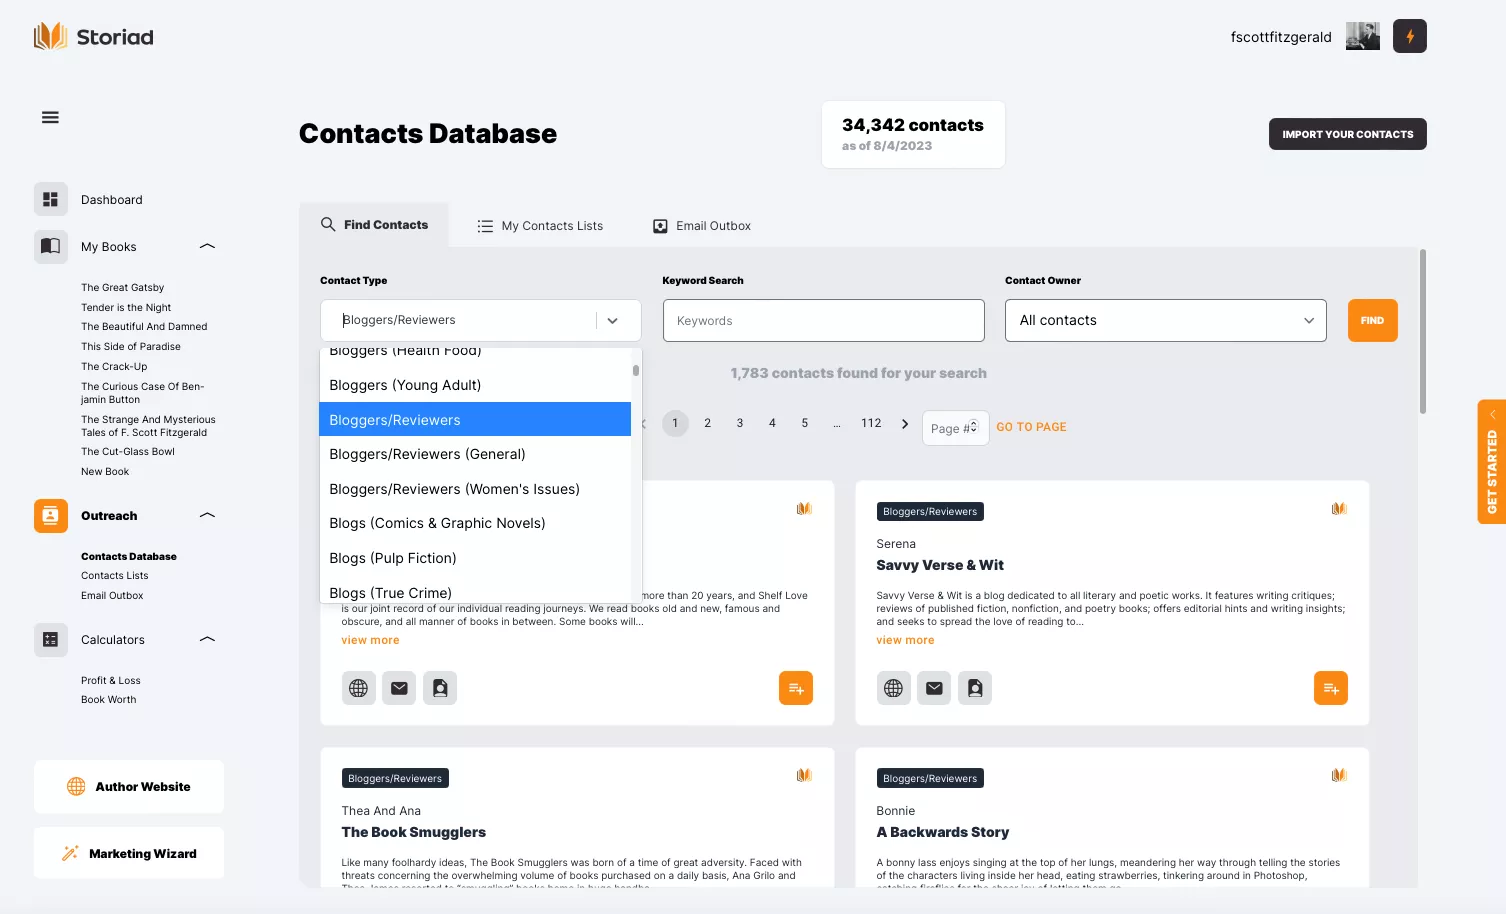Switch to My Contacts Lists tab
The height and width of the screenshot is (914, 1506).
pos(540,226)
